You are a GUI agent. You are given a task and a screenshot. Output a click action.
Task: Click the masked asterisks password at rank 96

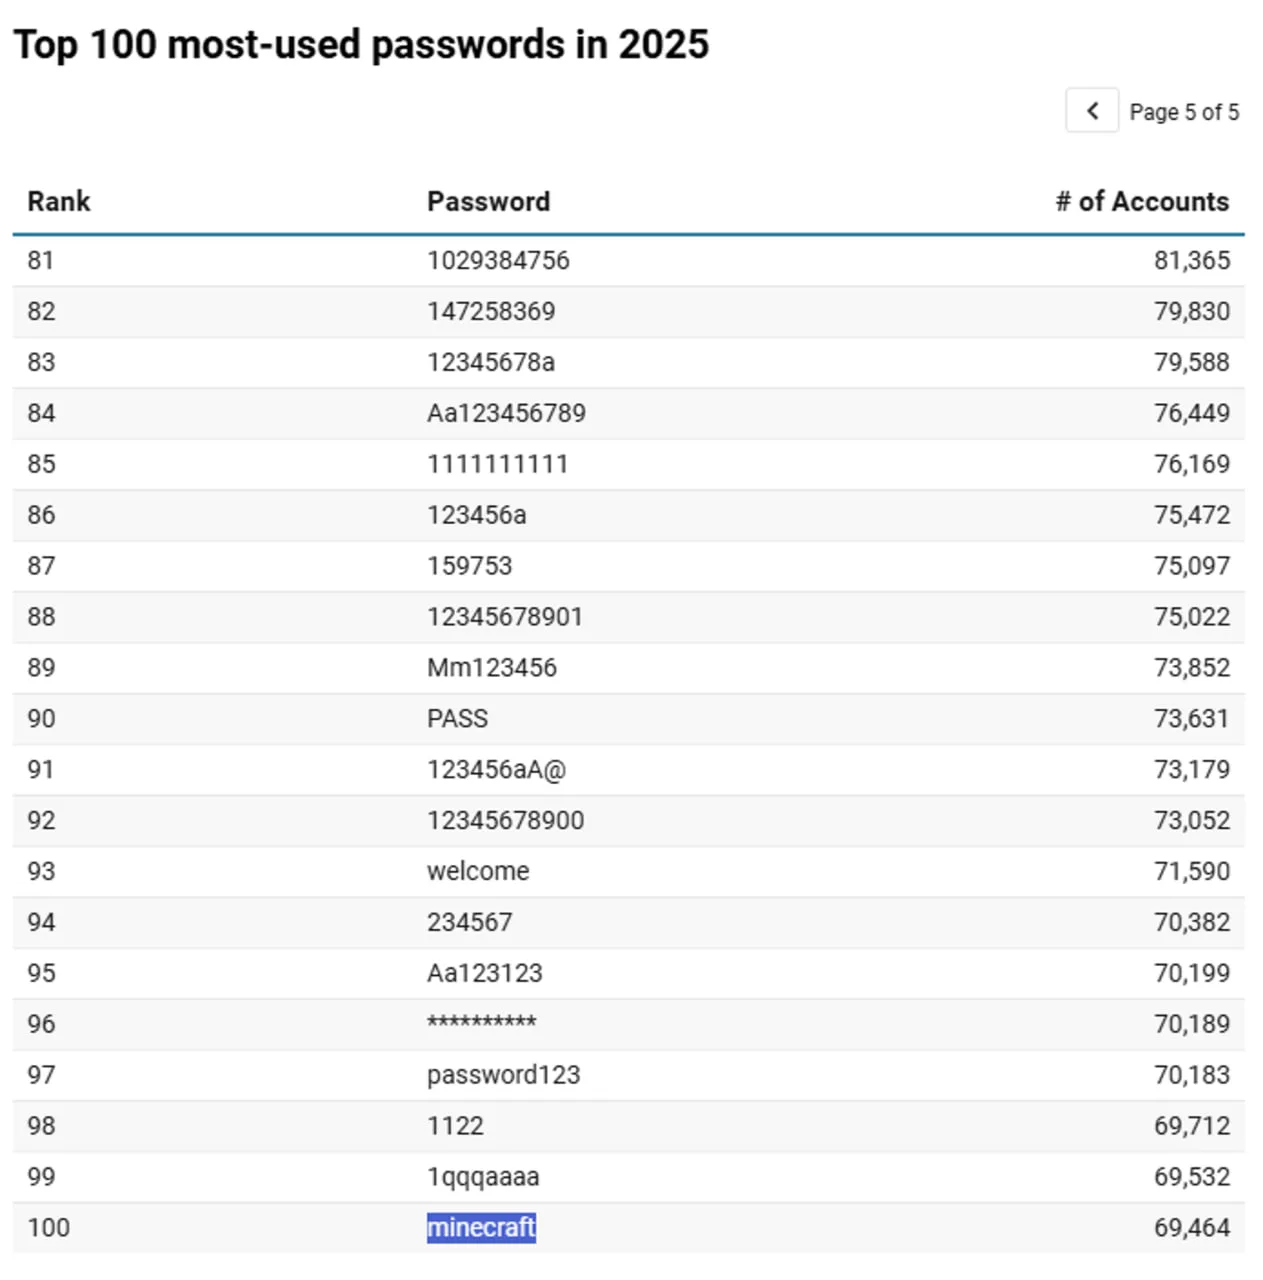tap(481, 1023)
